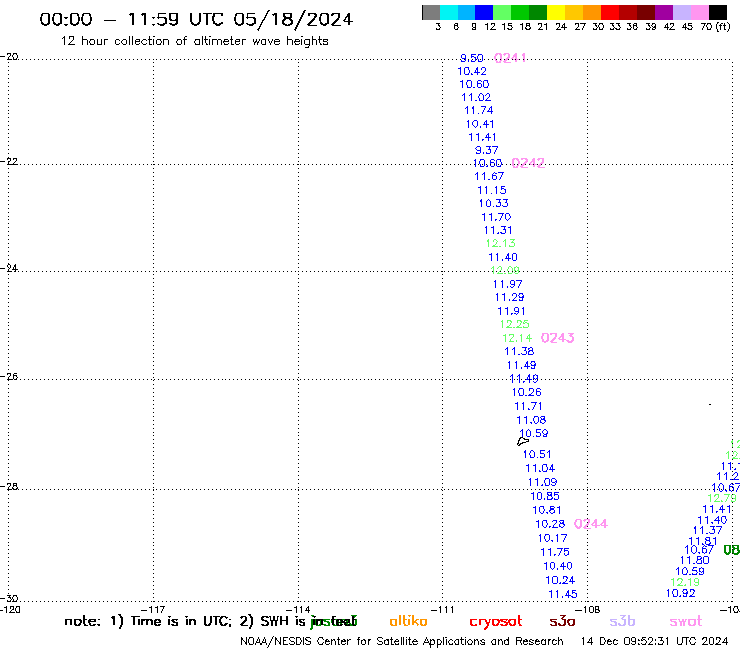Click the green wave height value 12.25
Viewport: 740px width, 650px height.
point(515,324)
